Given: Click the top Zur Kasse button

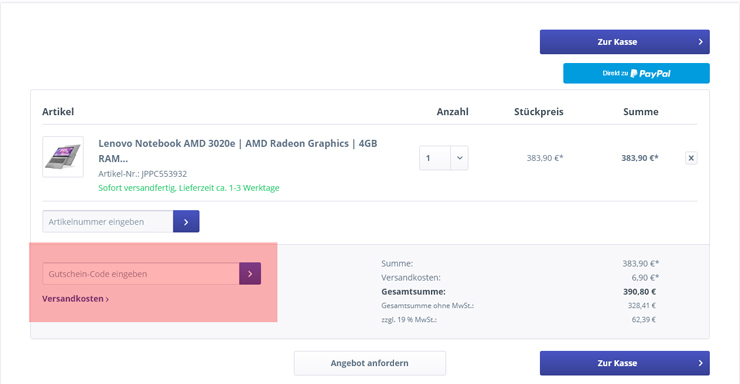Looking at the screenshot, I should coord(624,42).
